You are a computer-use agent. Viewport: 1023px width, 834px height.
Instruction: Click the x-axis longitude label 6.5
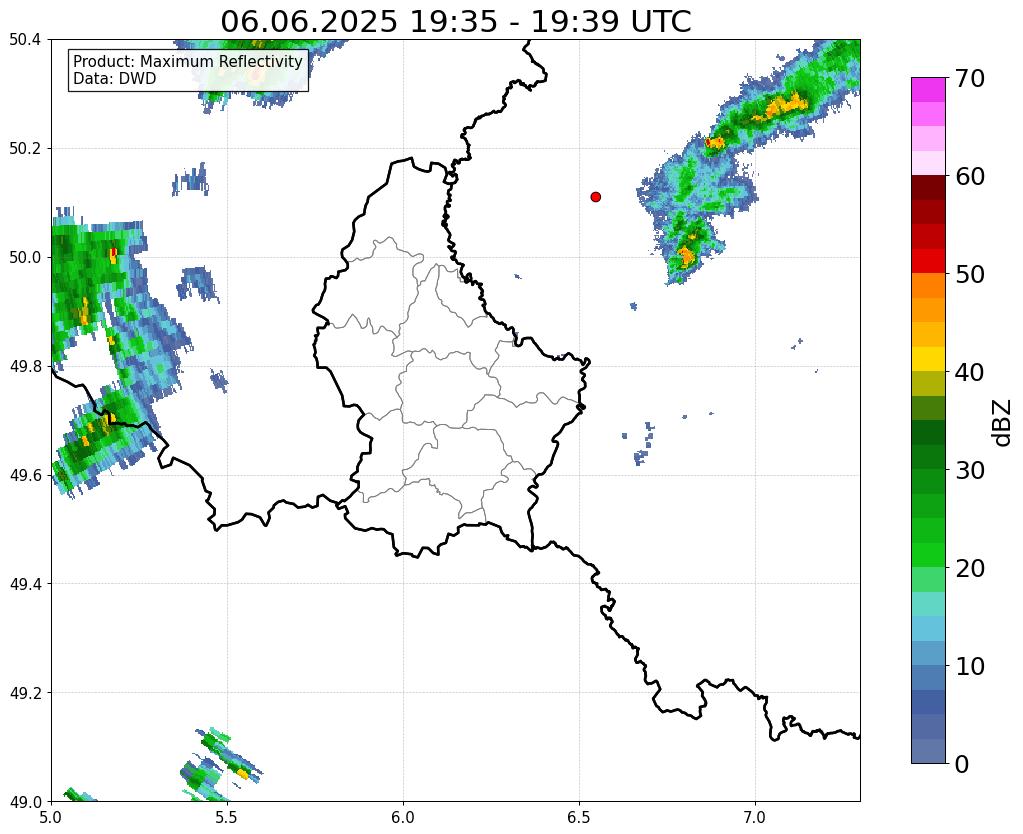[579, 817]
